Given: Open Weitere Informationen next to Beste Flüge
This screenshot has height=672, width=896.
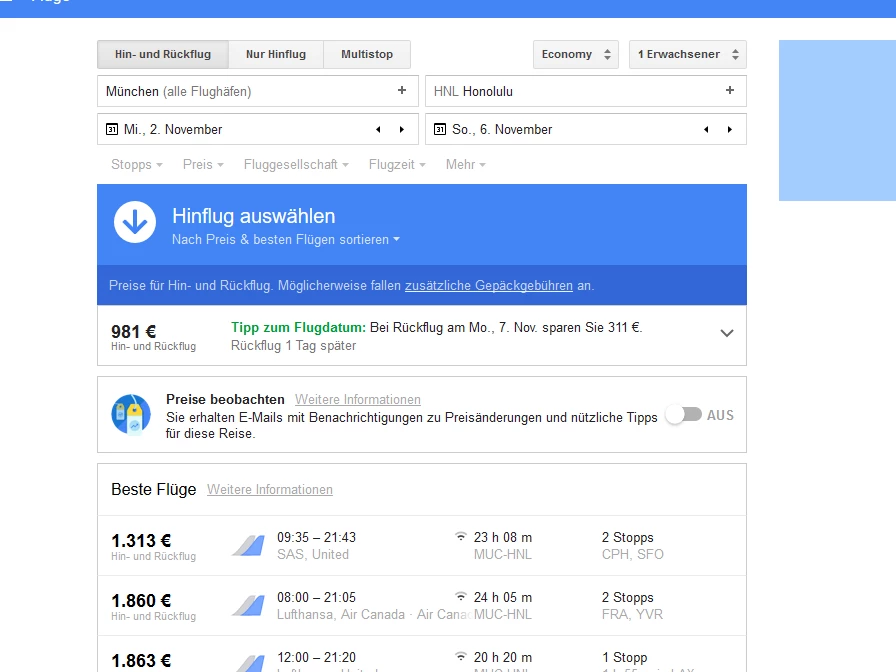Looking at the screenshot, I should [x=270, y=490].
